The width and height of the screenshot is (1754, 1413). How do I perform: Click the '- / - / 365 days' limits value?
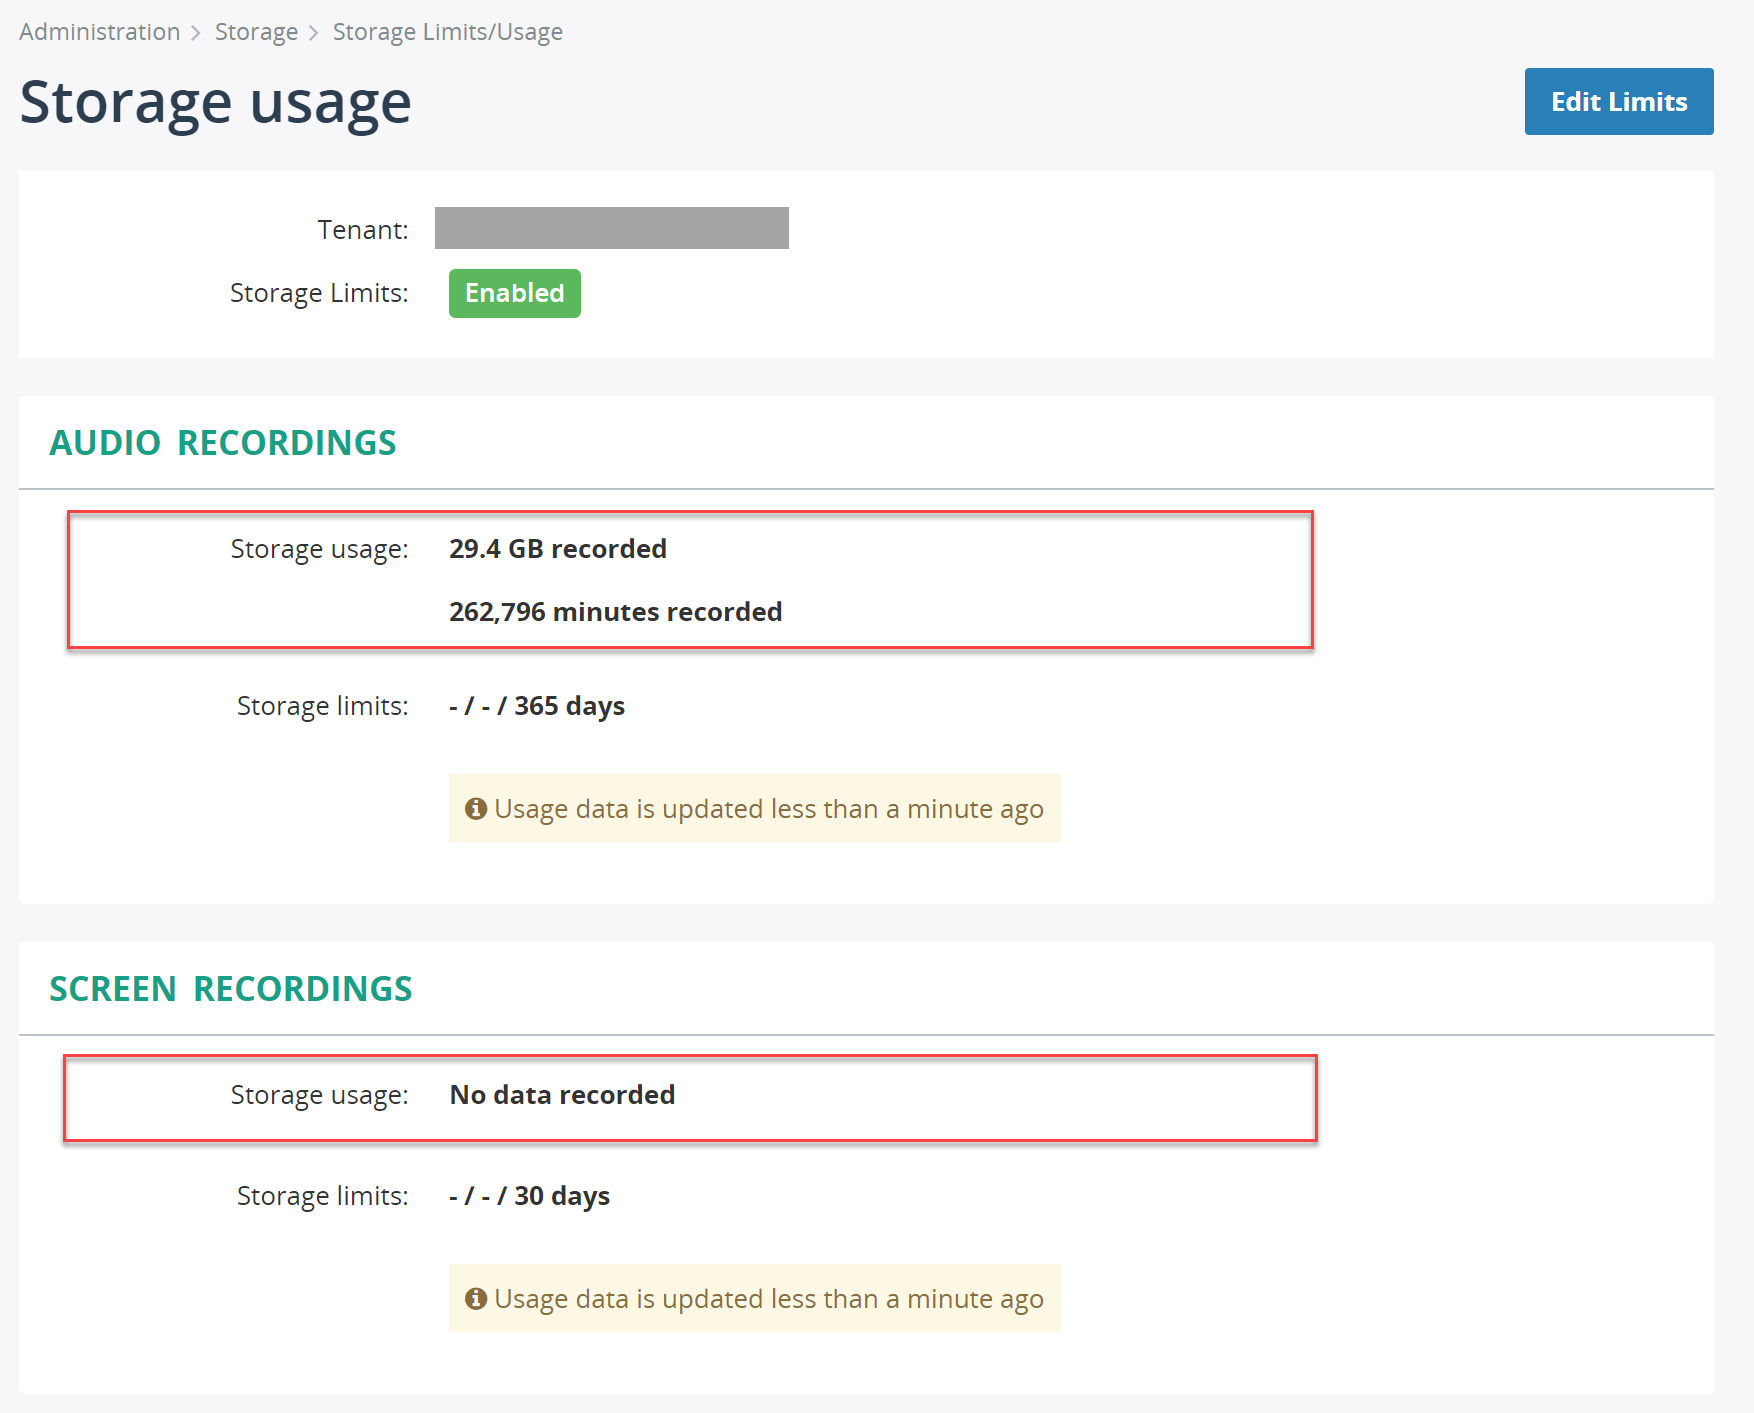pyautogui.click(x=537, y=706)
